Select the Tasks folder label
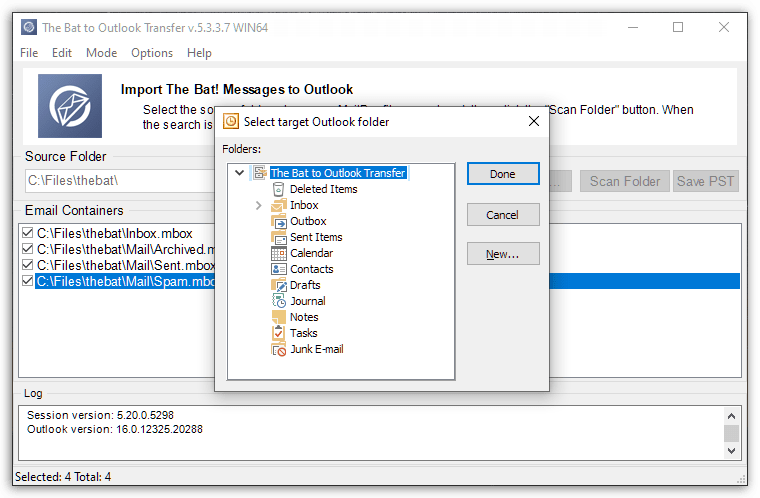The height and width of the screenshot is (498, 760). click(303, 333)
